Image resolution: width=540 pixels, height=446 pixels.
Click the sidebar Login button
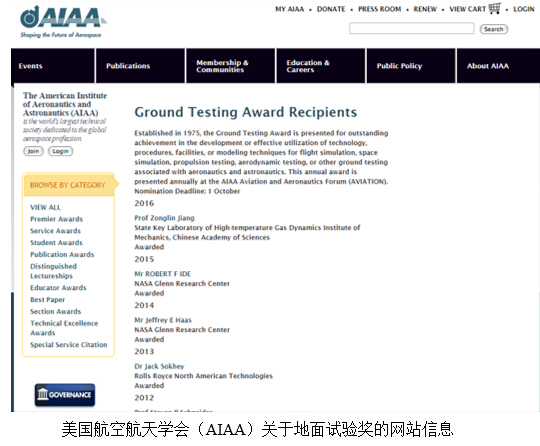click(61, 151)
